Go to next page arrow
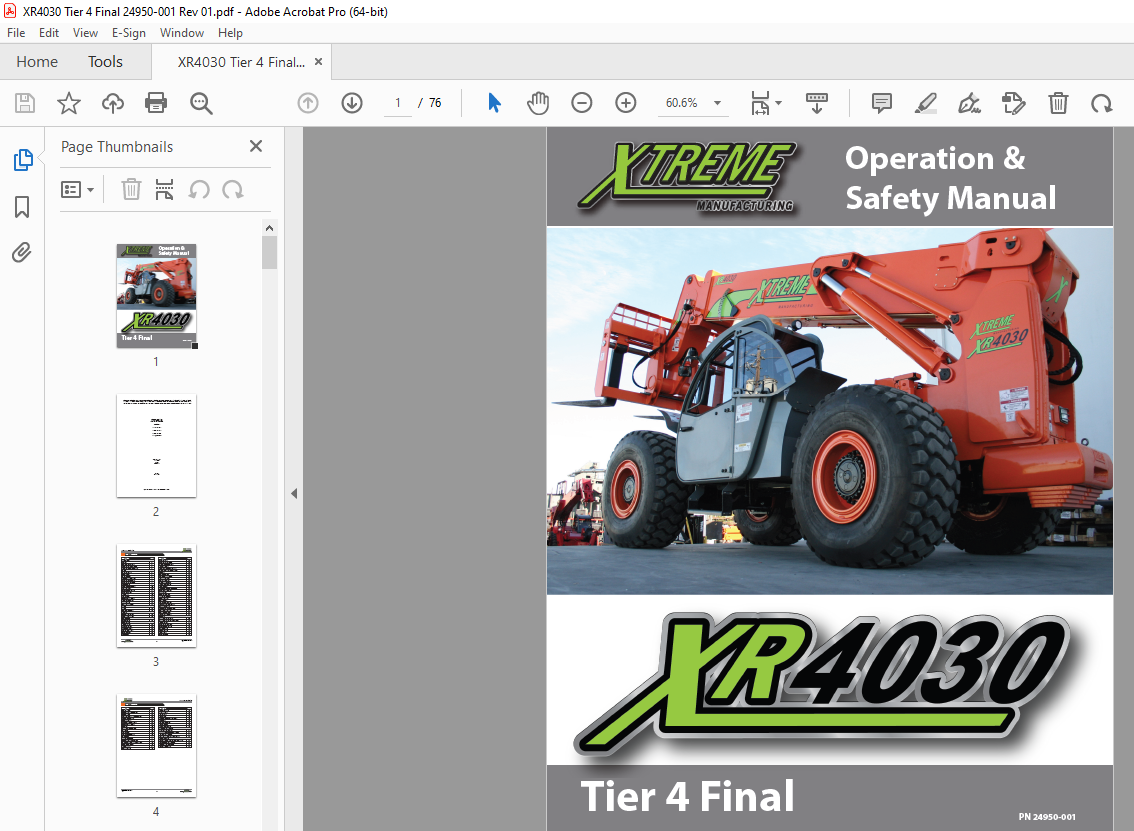The image size is (1134, 831). pos(352,103)
